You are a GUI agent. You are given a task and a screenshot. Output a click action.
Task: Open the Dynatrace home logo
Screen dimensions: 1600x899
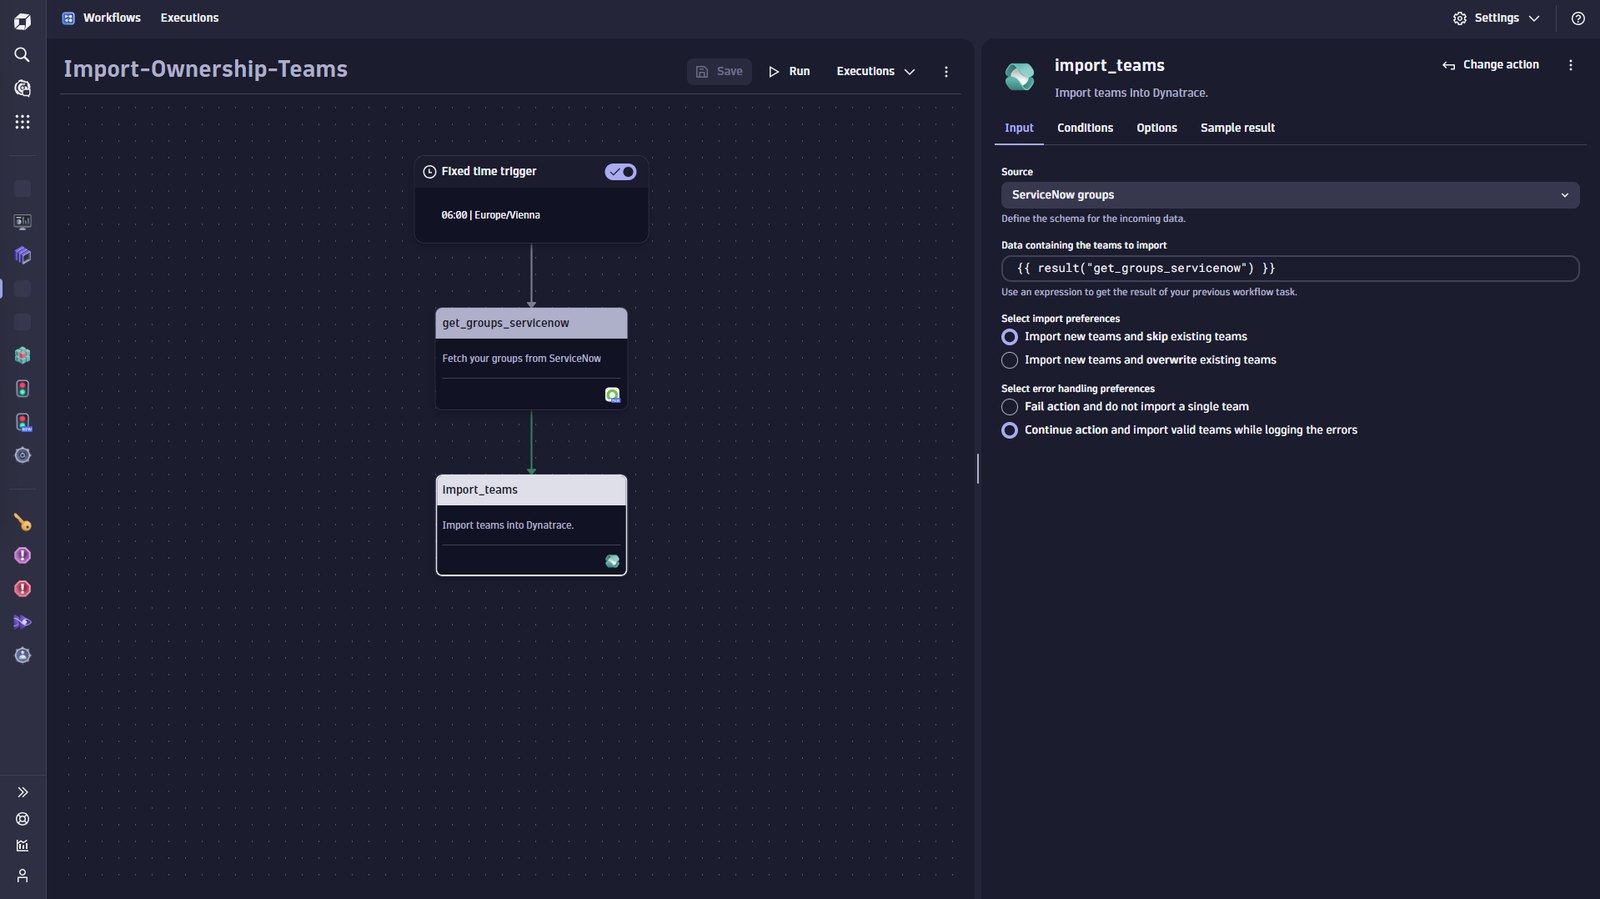click(22, 21)
